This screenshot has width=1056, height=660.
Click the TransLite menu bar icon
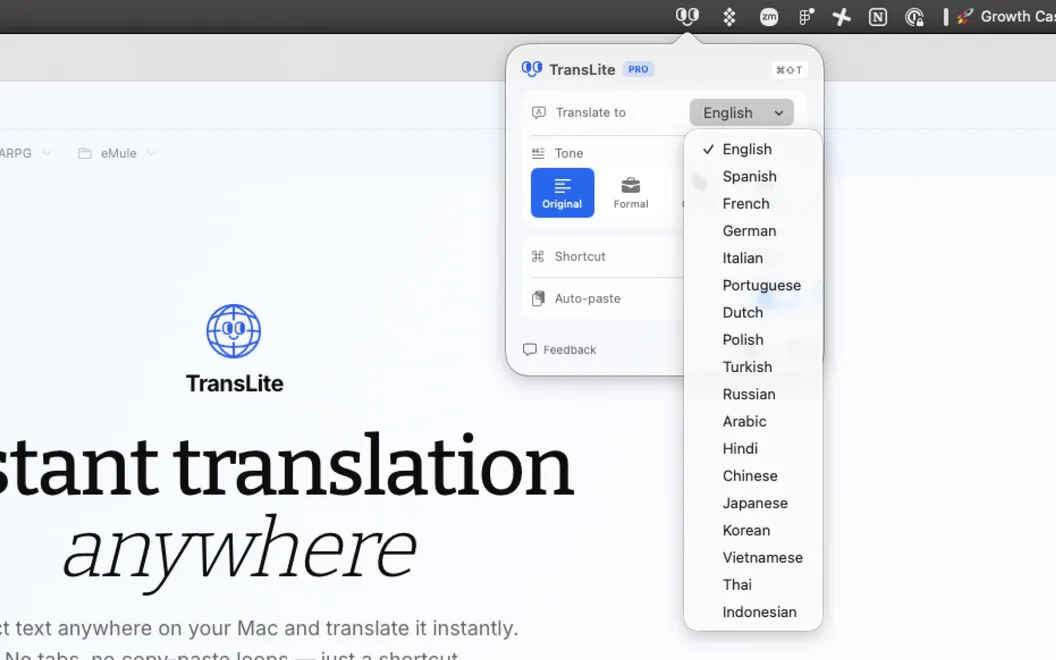[x=687, y=16]
